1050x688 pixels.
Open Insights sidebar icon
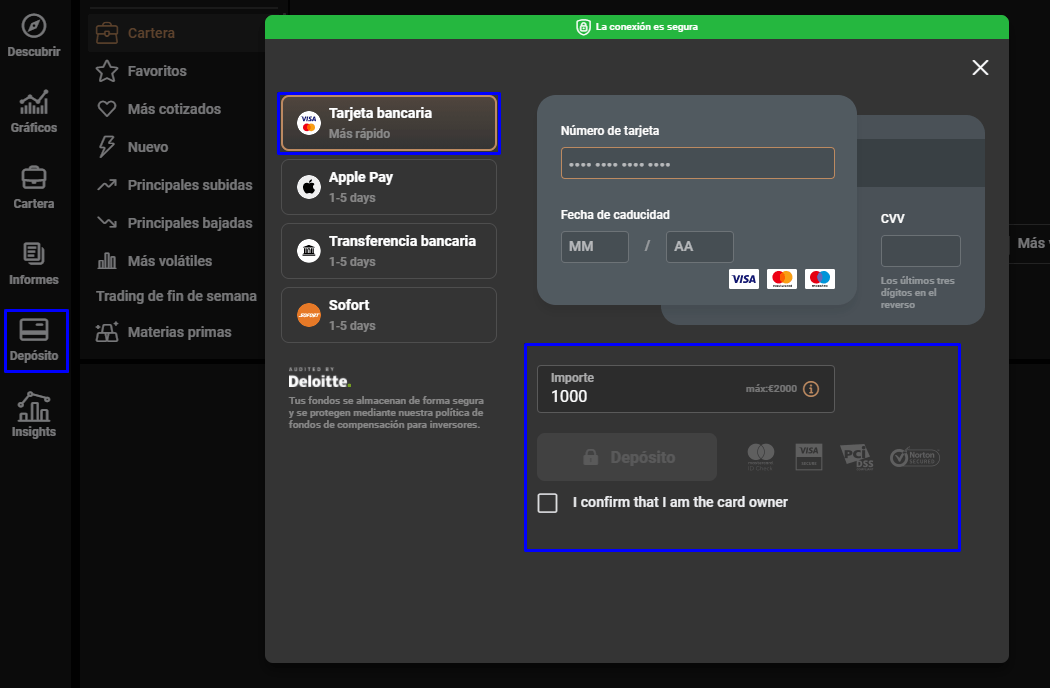(x=34, y=407)
